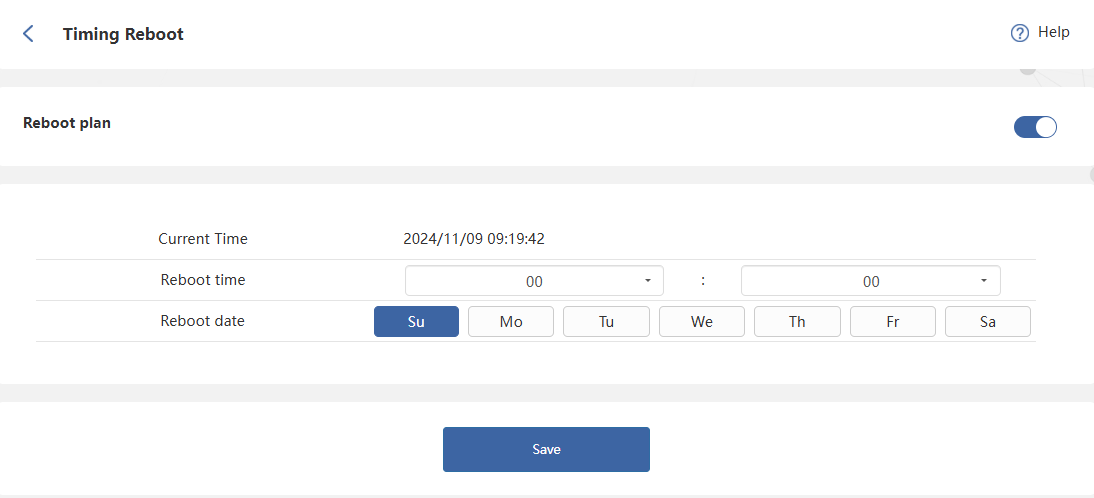Go back using the left arrow icon
This screenshot has height=498, width=1094.
coord(28,34)
